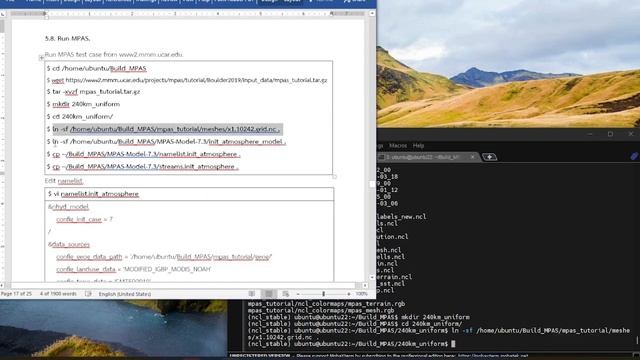The height and width of the screenshot is (360, 640).
Task: Click the 5.8. Run MPAS heading
Action: click(67, 38)
